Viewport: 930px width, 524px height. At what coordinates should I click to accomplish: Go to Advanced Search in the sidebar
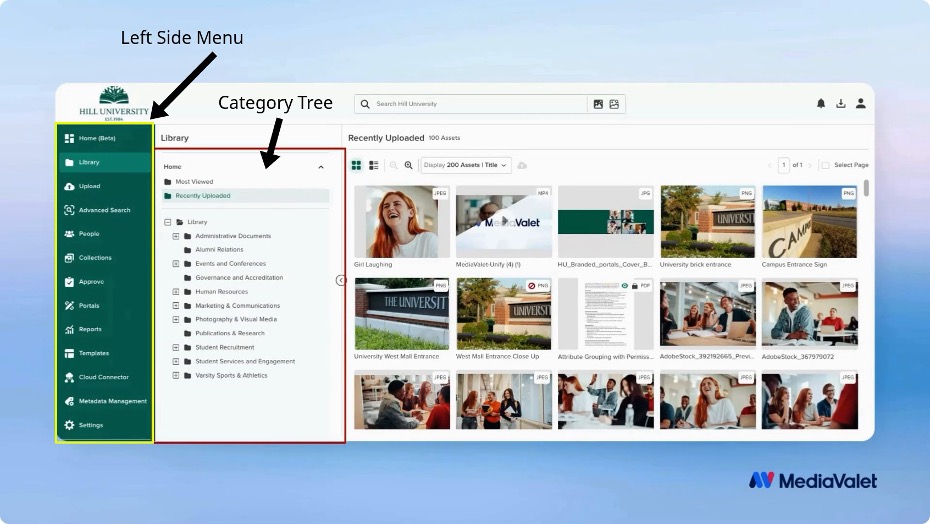coord(104,210)
